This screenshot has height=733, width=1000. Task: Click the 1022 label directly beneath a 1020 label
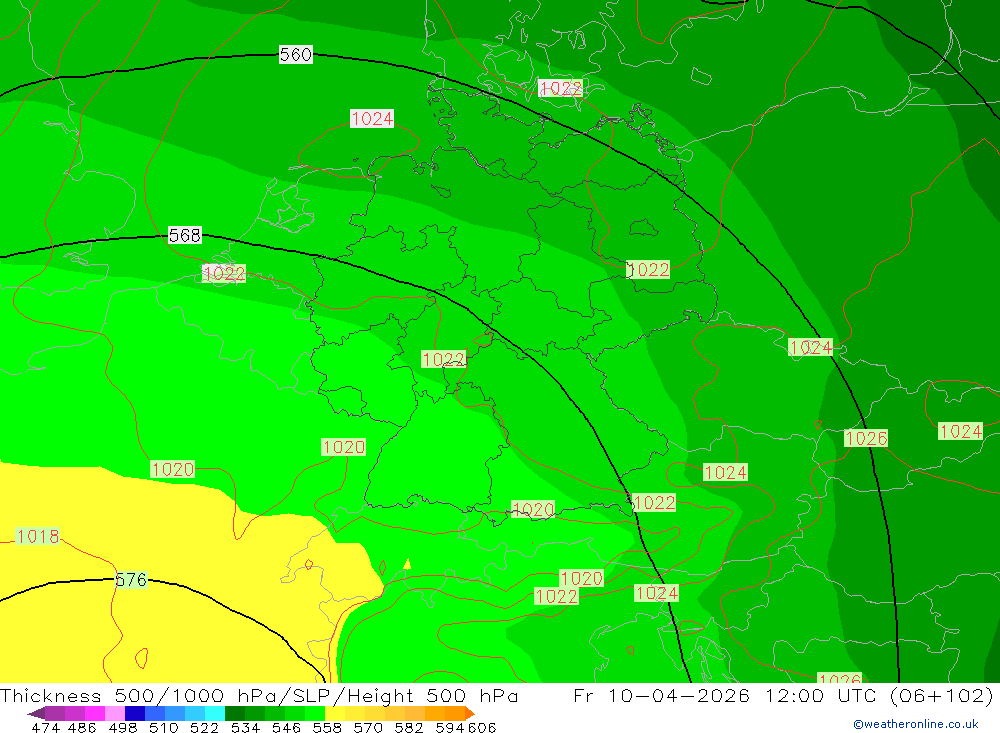(x=557, y=596)
